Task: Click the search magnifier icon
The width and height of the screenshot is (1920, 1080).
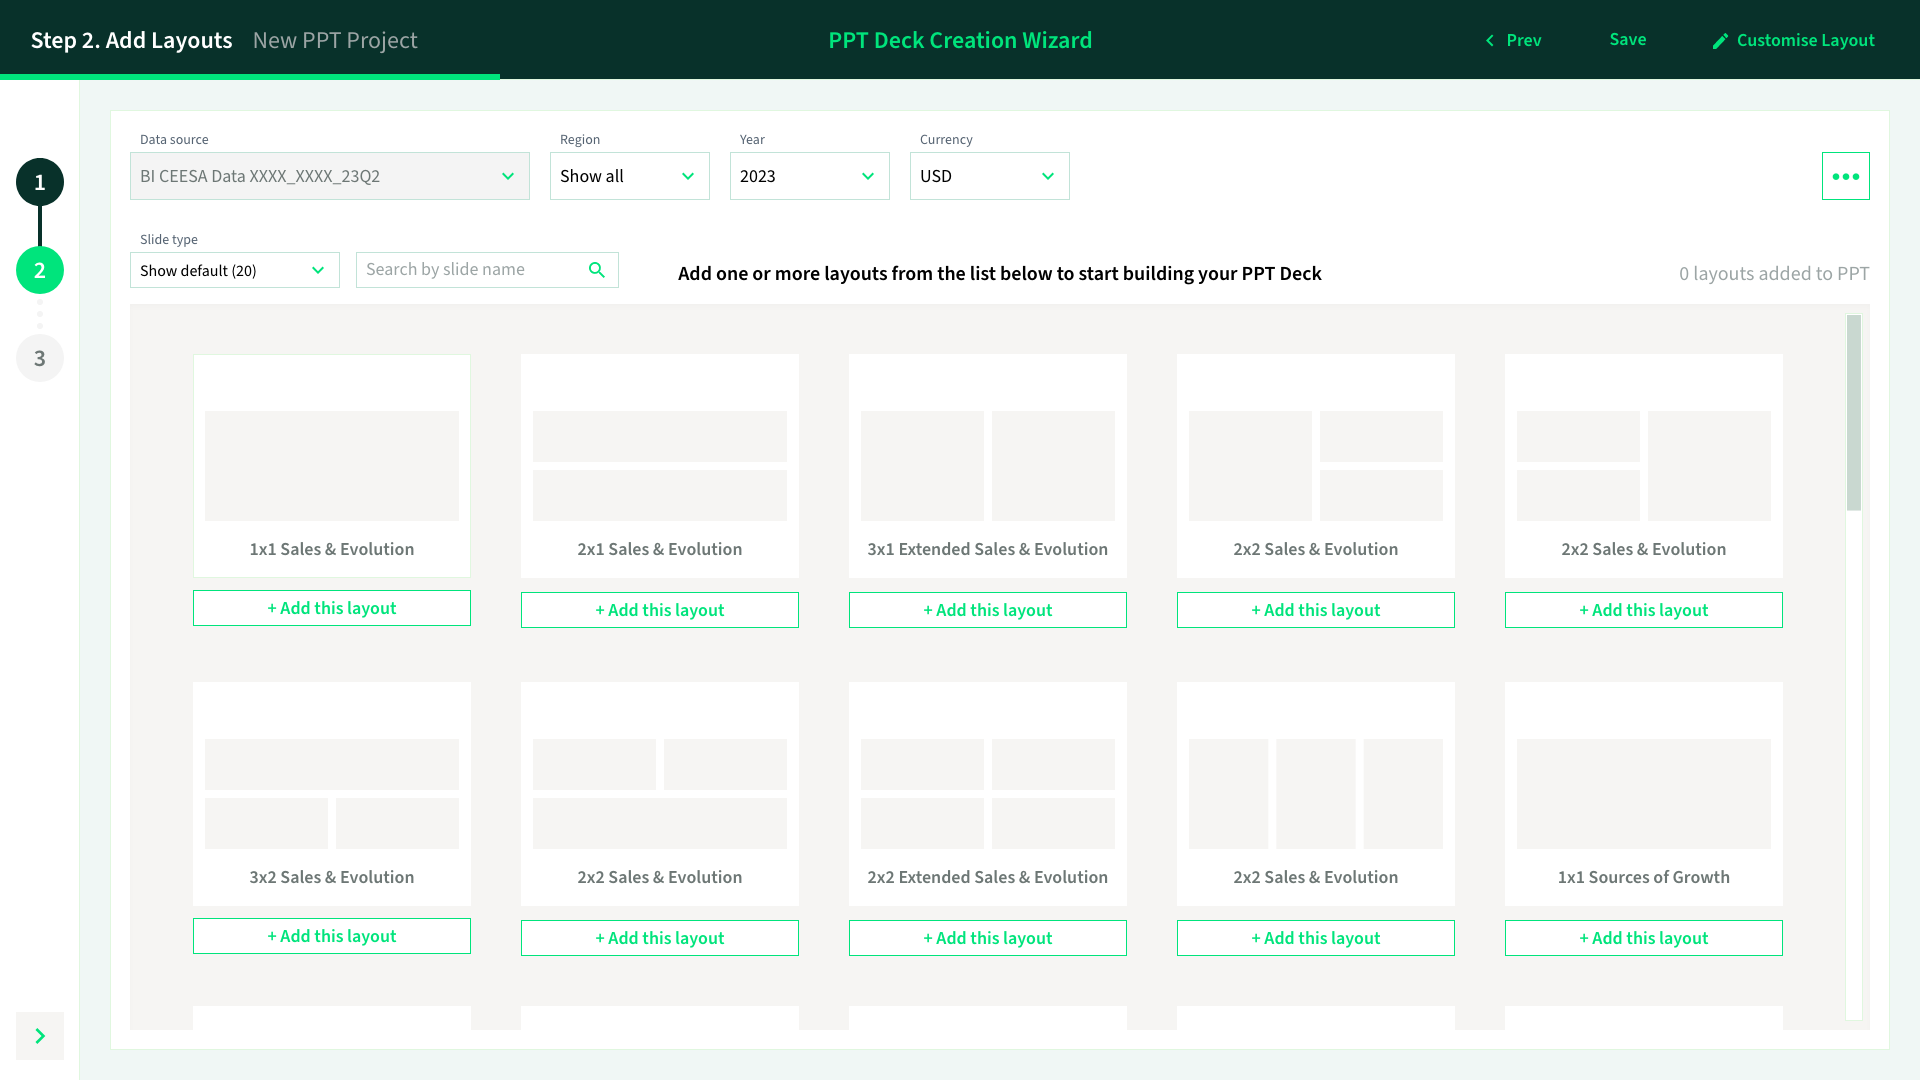Action: click(x=597, y=270)
